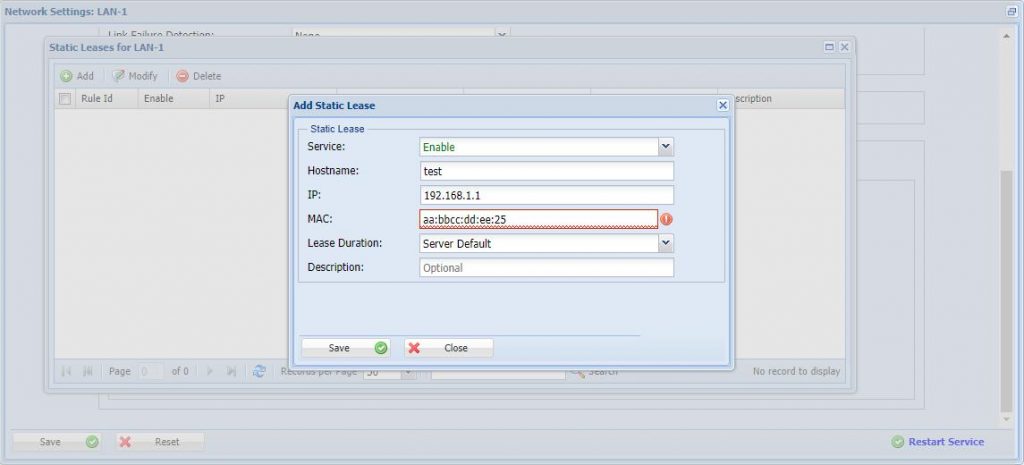Image resolution: width=1024 pixels, height=465 pixels.
Task: Focus the Description optional field
Action: click(x=546, y=268)
